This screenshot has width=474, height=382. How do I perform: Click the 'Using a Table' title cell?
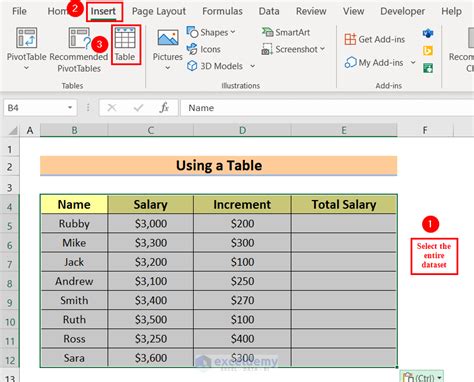click(219, 166)
